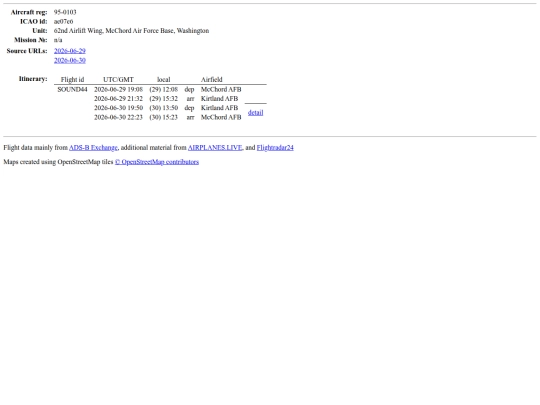Open OpenStreetMap contributors link
Image resolution: width=540 pixels, height=405 pixels.
[x=157, y=162]
